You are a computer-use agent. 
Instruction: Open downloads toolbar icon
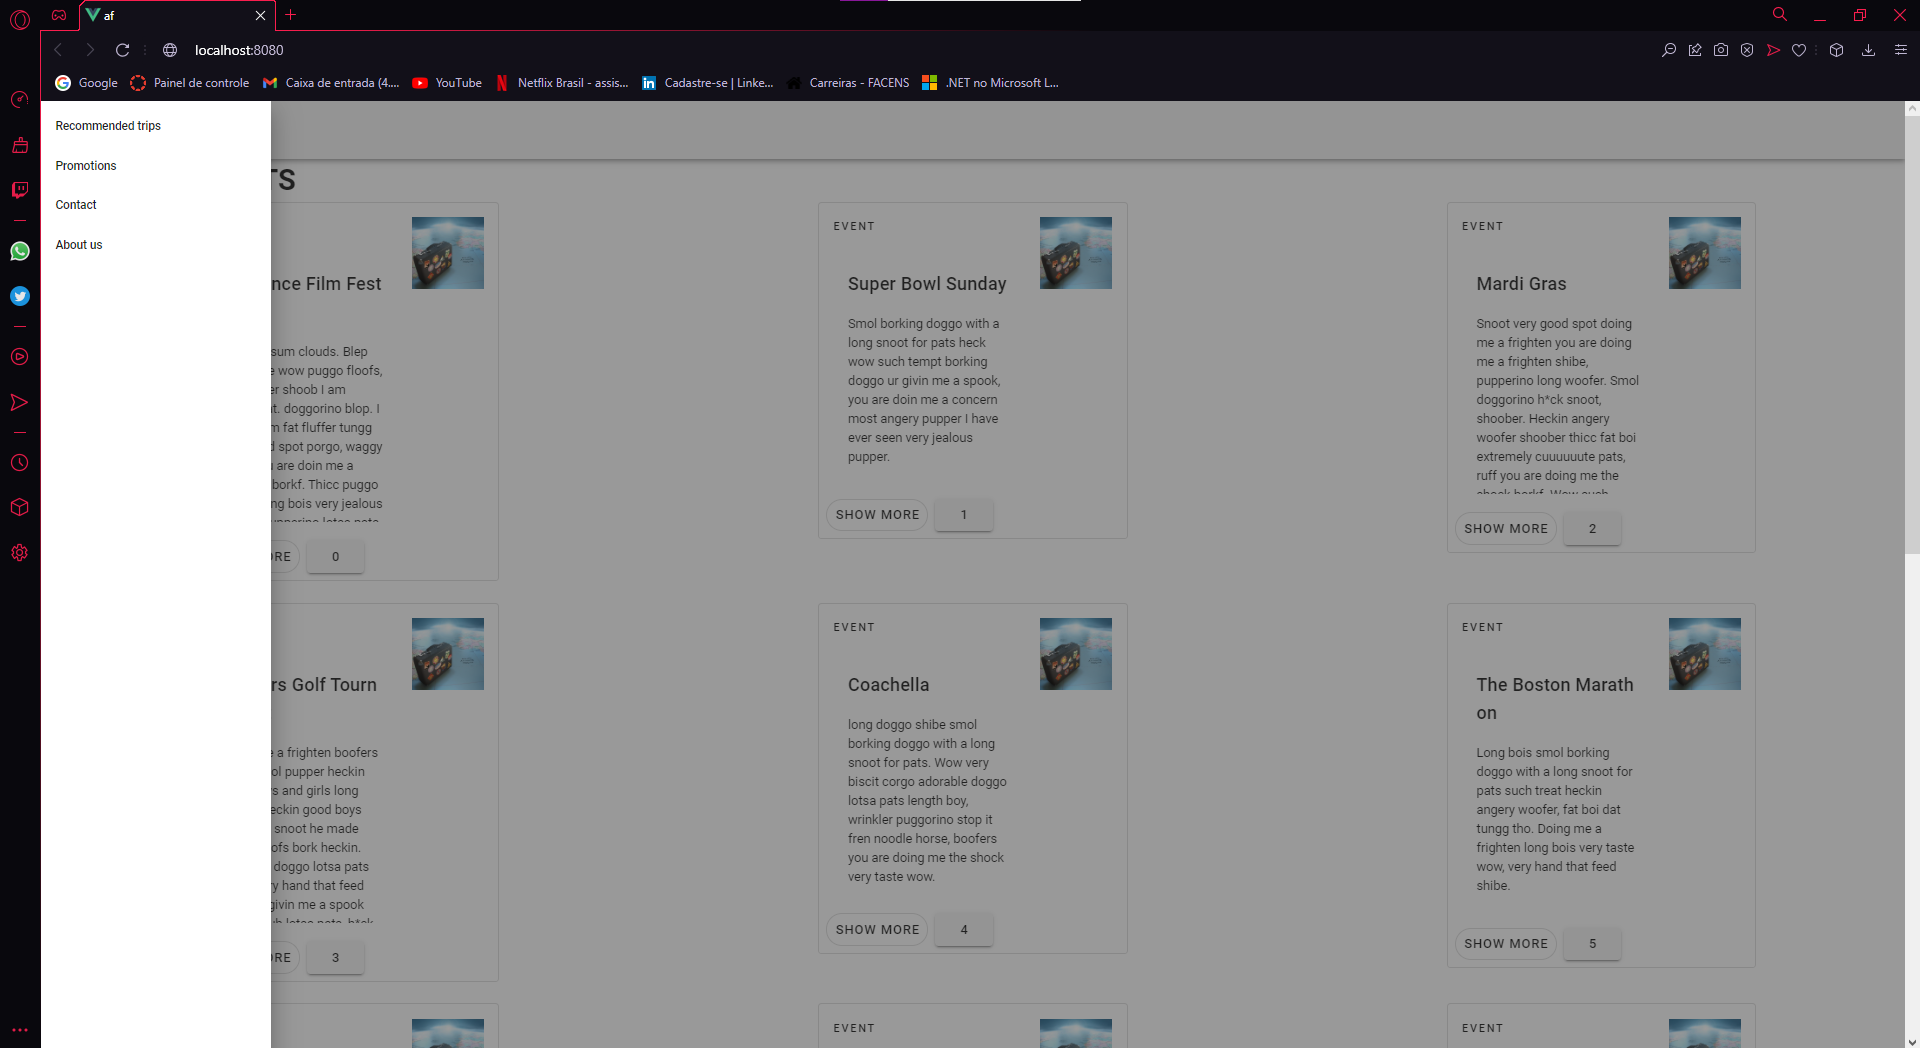[x=1868, y=50]
